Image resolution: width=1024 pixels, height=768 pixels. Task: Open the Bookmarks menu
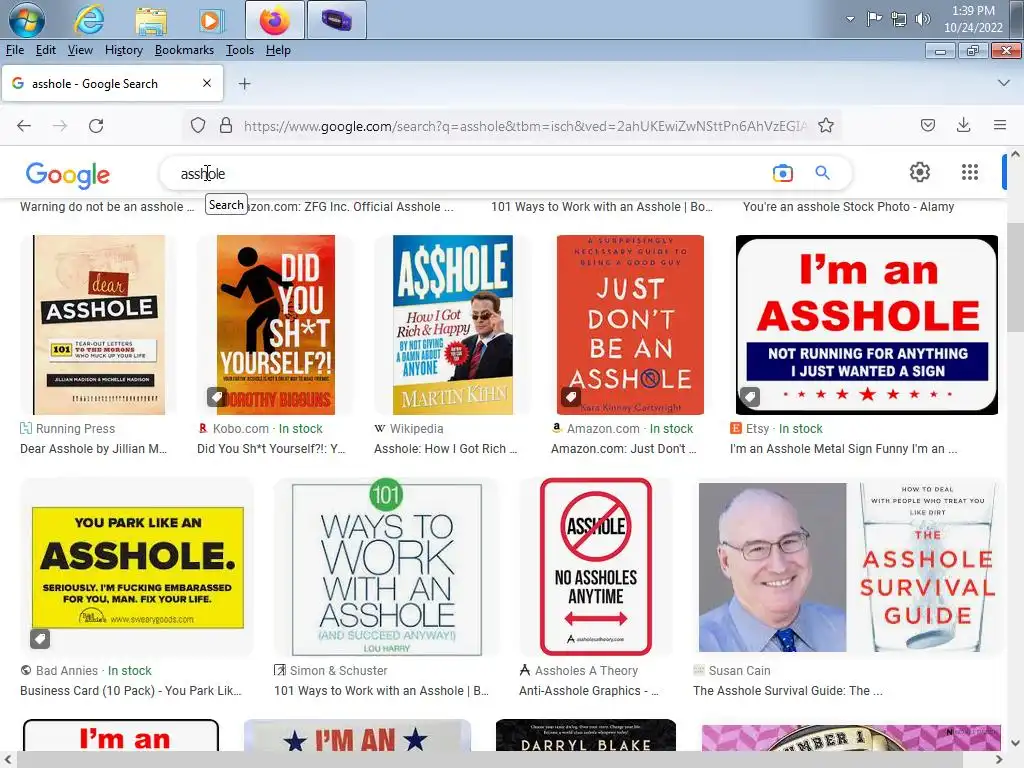184,50
